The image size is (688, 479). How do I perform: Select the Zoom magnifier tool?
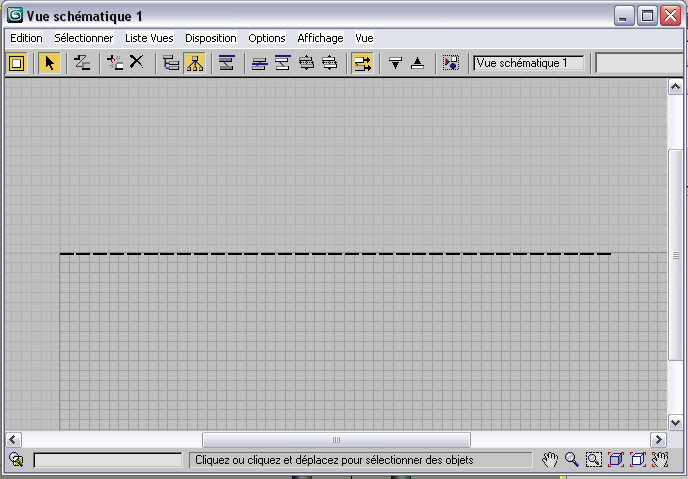click(572, 459)
